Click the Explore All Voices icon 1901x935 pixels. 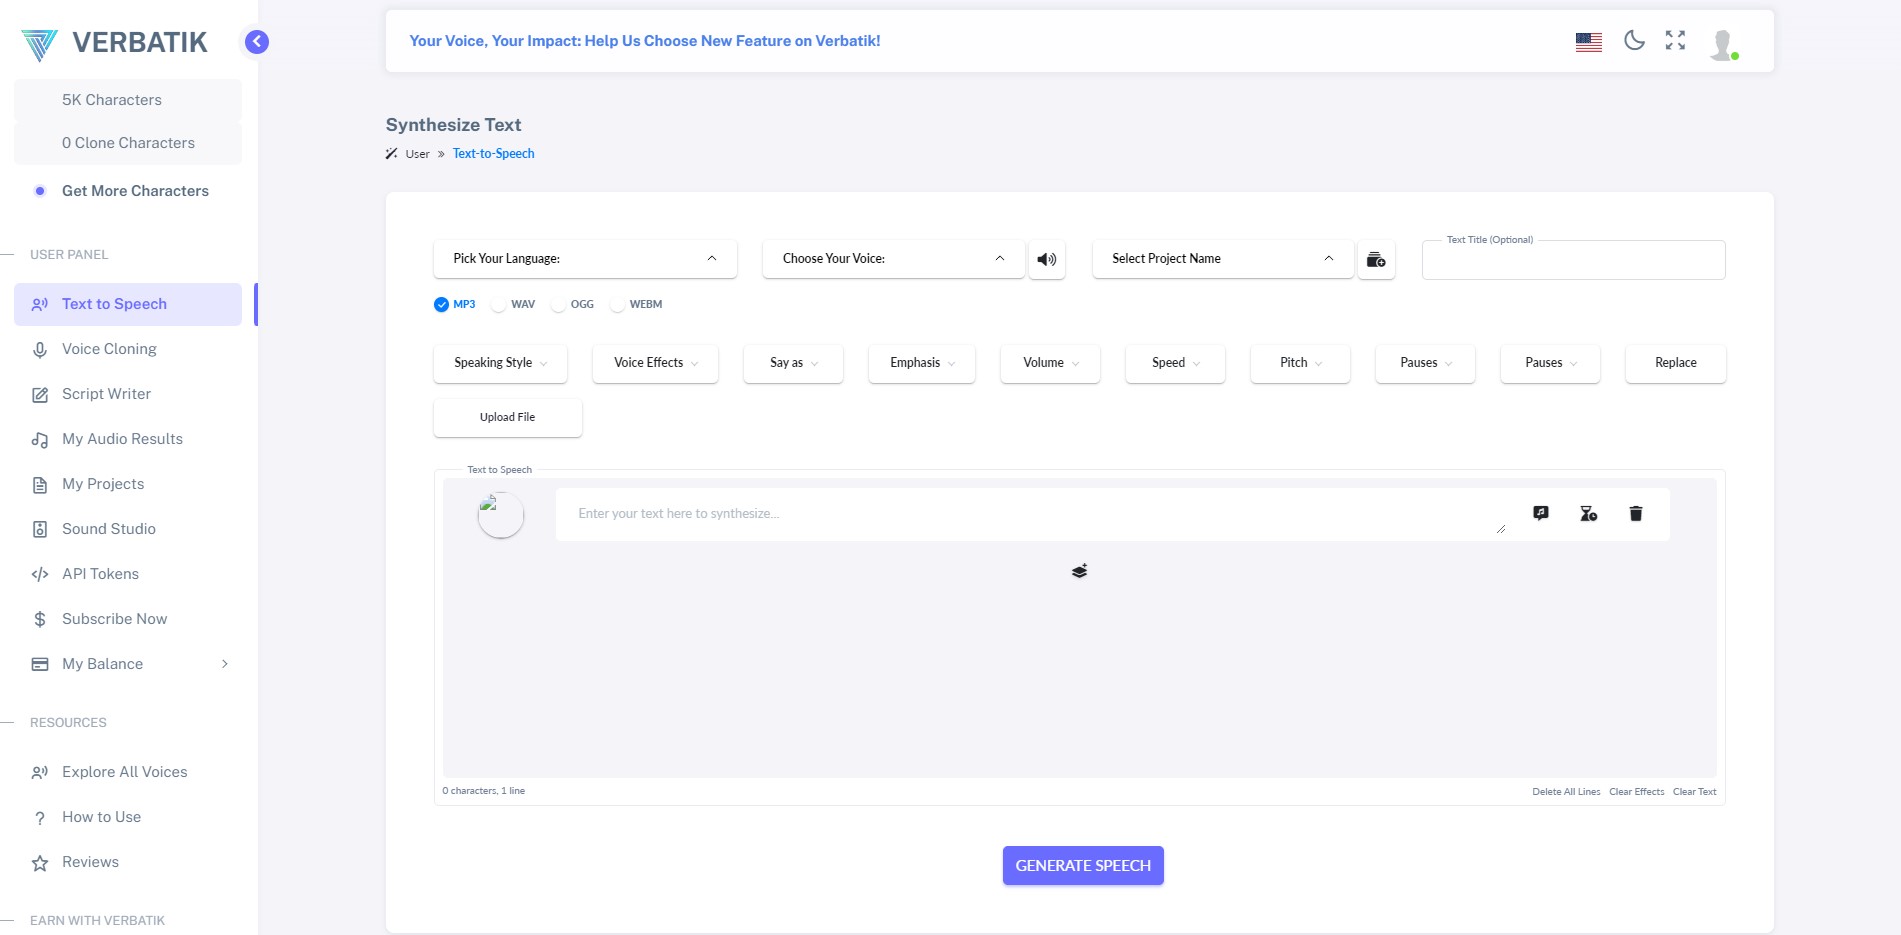pos(40,773)
